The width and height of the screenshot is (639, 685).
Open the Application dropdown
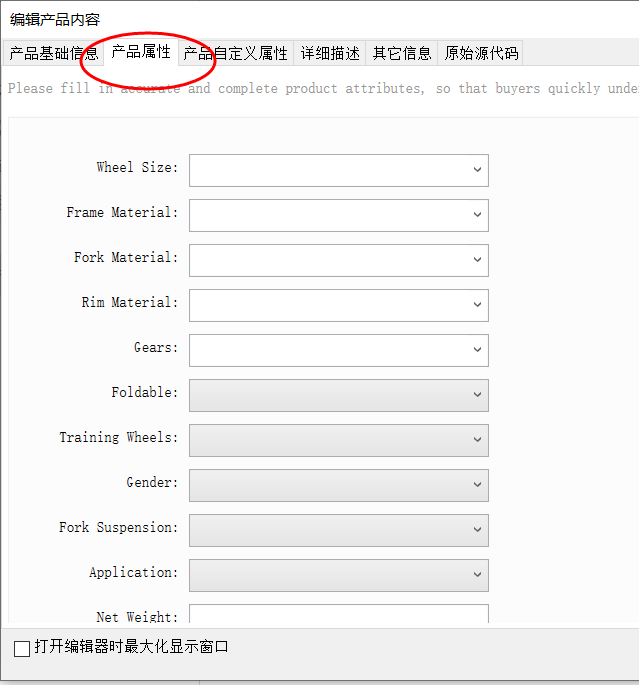338,575
